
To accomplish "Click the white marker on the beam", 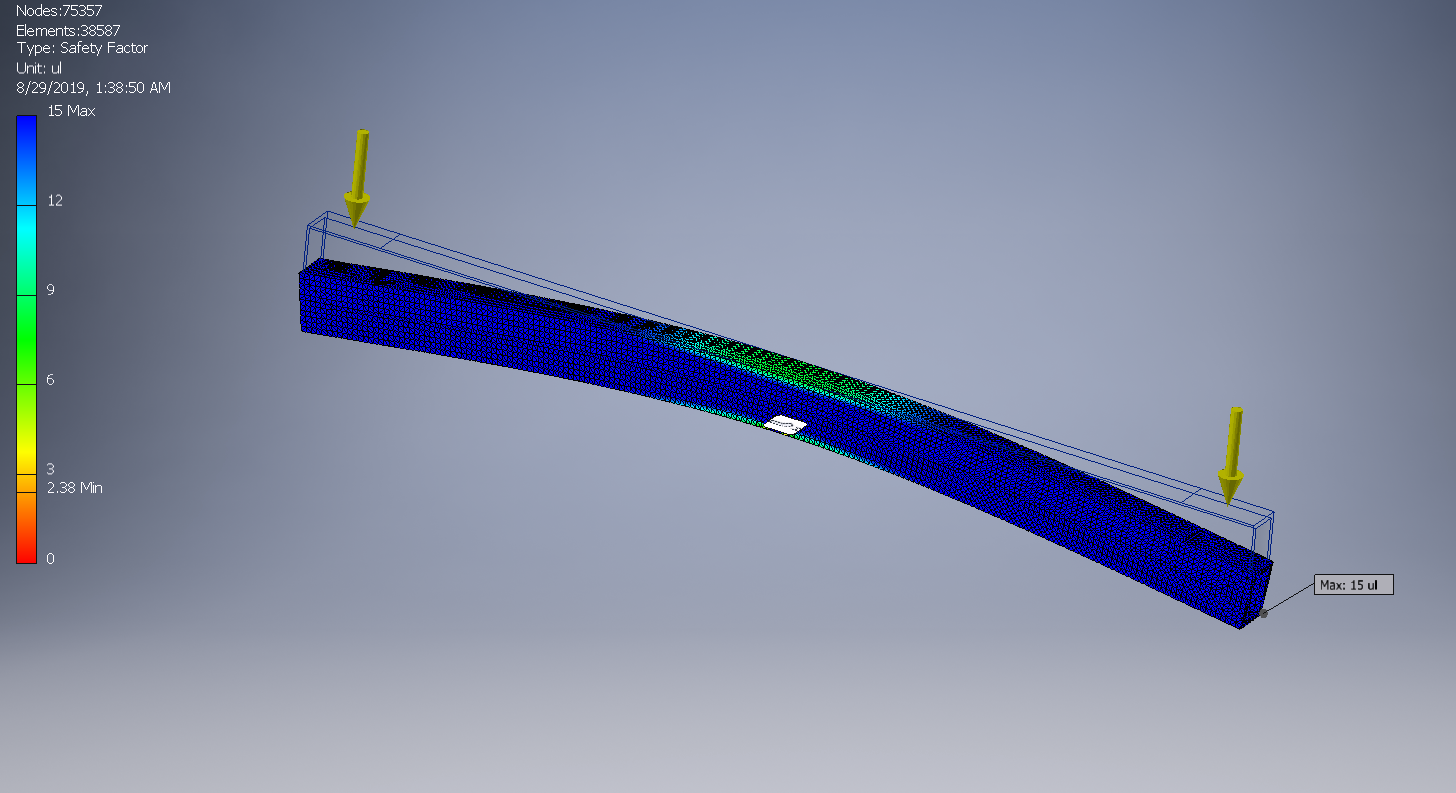I will coord(785,426).
